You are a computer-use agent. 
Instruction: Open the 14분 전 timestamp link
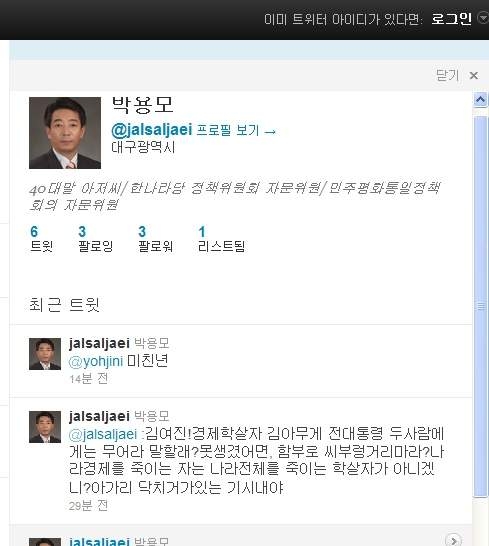[88, 379]
